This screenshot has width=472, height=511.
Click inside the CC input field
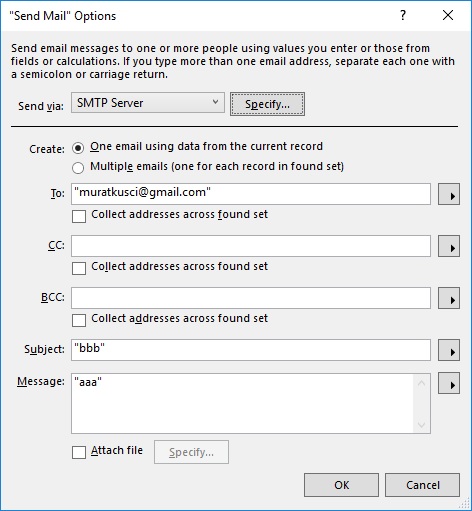251,246
